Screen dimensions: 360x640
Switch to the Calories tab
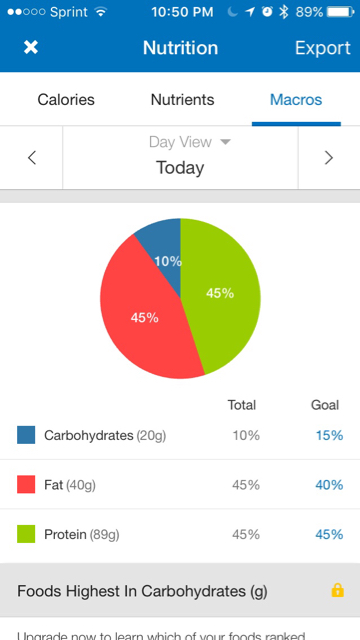[x=66, y=100]
